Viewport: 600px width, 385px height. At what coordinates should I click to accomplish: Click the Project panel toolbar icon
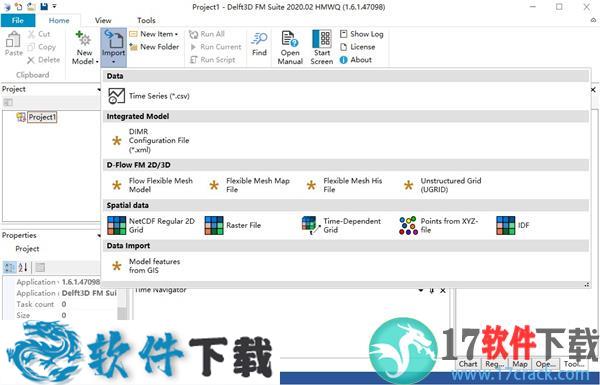[8, 102]
